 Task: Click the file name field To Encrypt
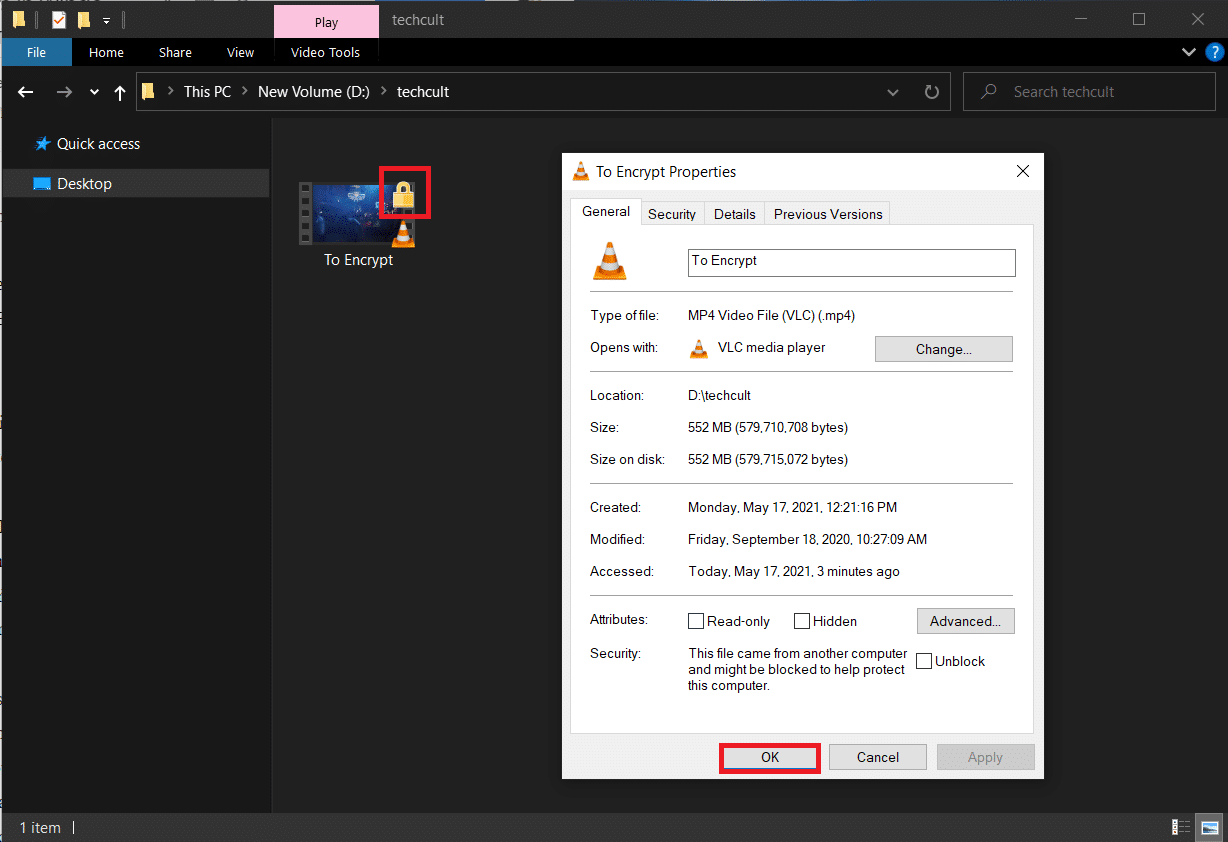(851, 262)
